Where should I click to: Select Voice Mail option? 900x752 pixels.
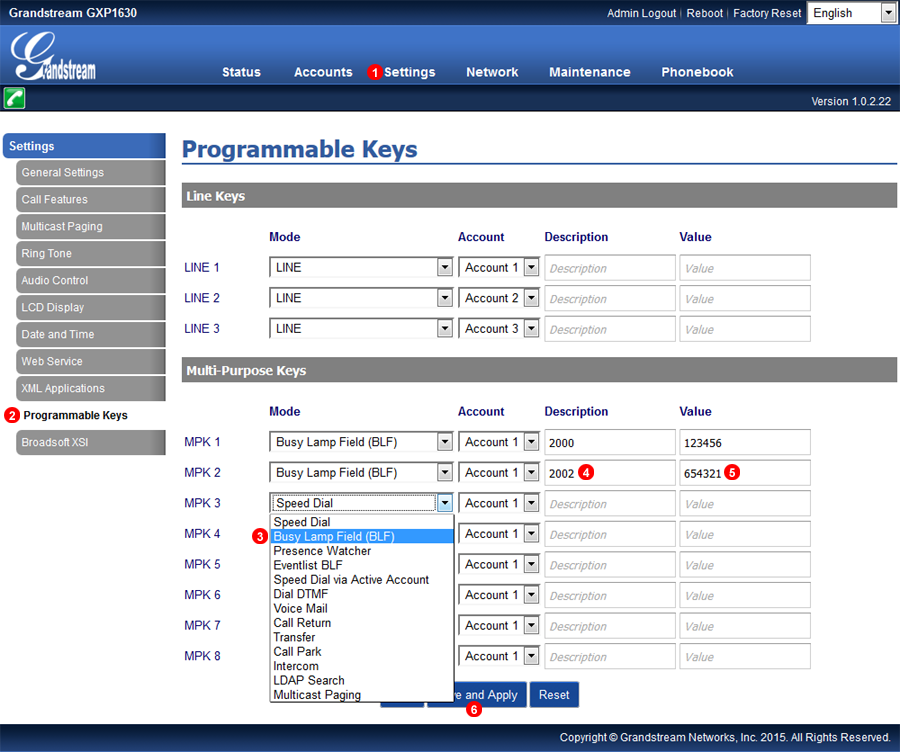(362, 608)
